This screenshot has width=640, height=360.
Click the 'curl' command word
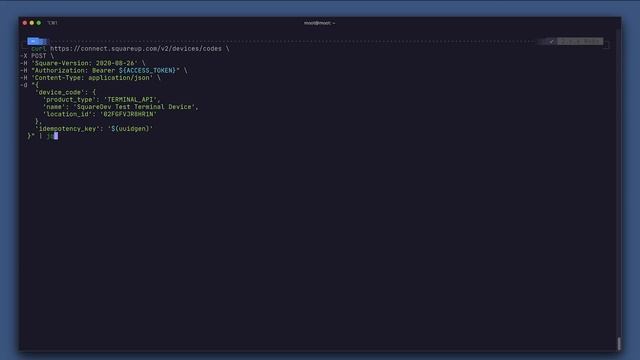pos(39,49)
